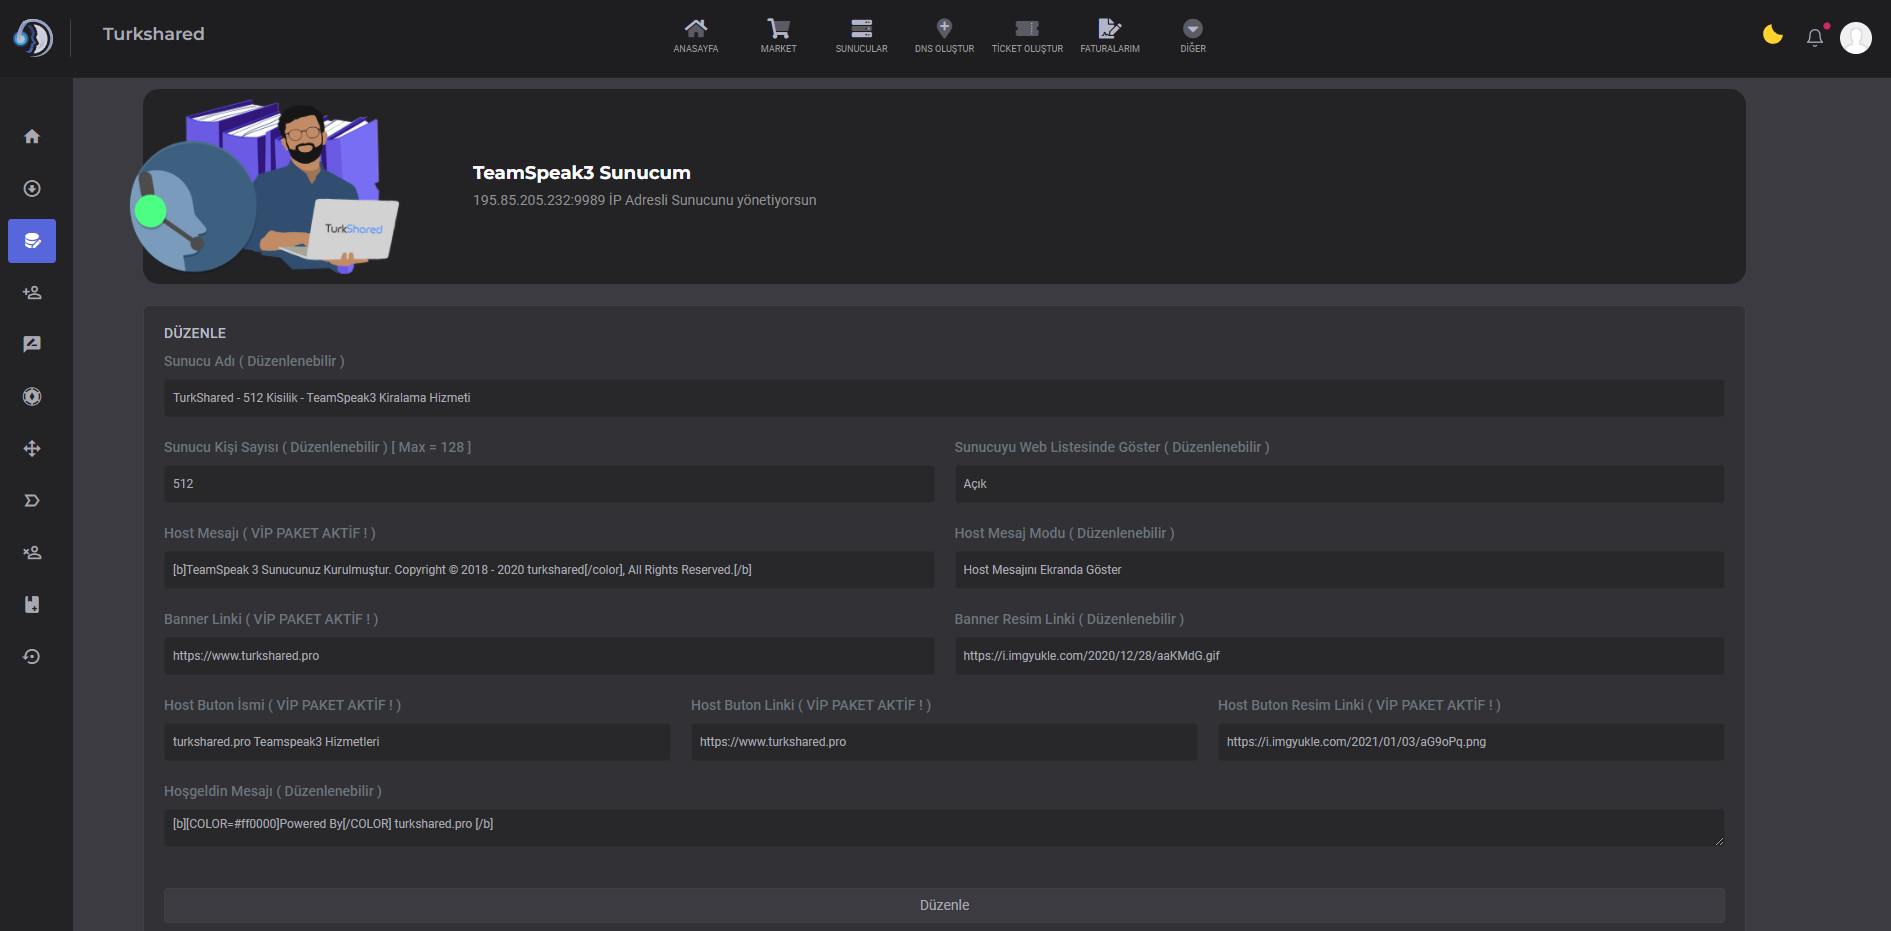The height and width of the screenshot is (931, 1891).
Task: Select the sidebar label tag icon
Action: (32, 500)
